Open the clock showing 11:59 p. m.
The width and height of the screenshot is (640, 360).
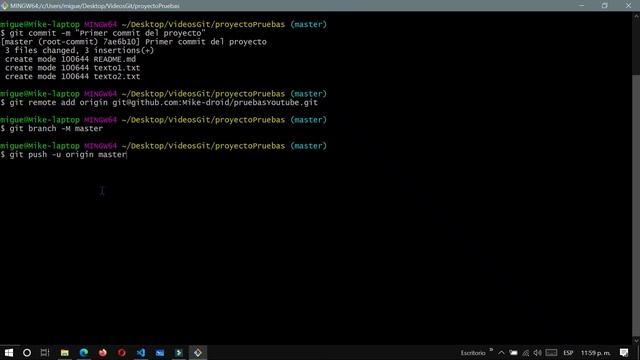pyautogui.click(x=596, y=353)
